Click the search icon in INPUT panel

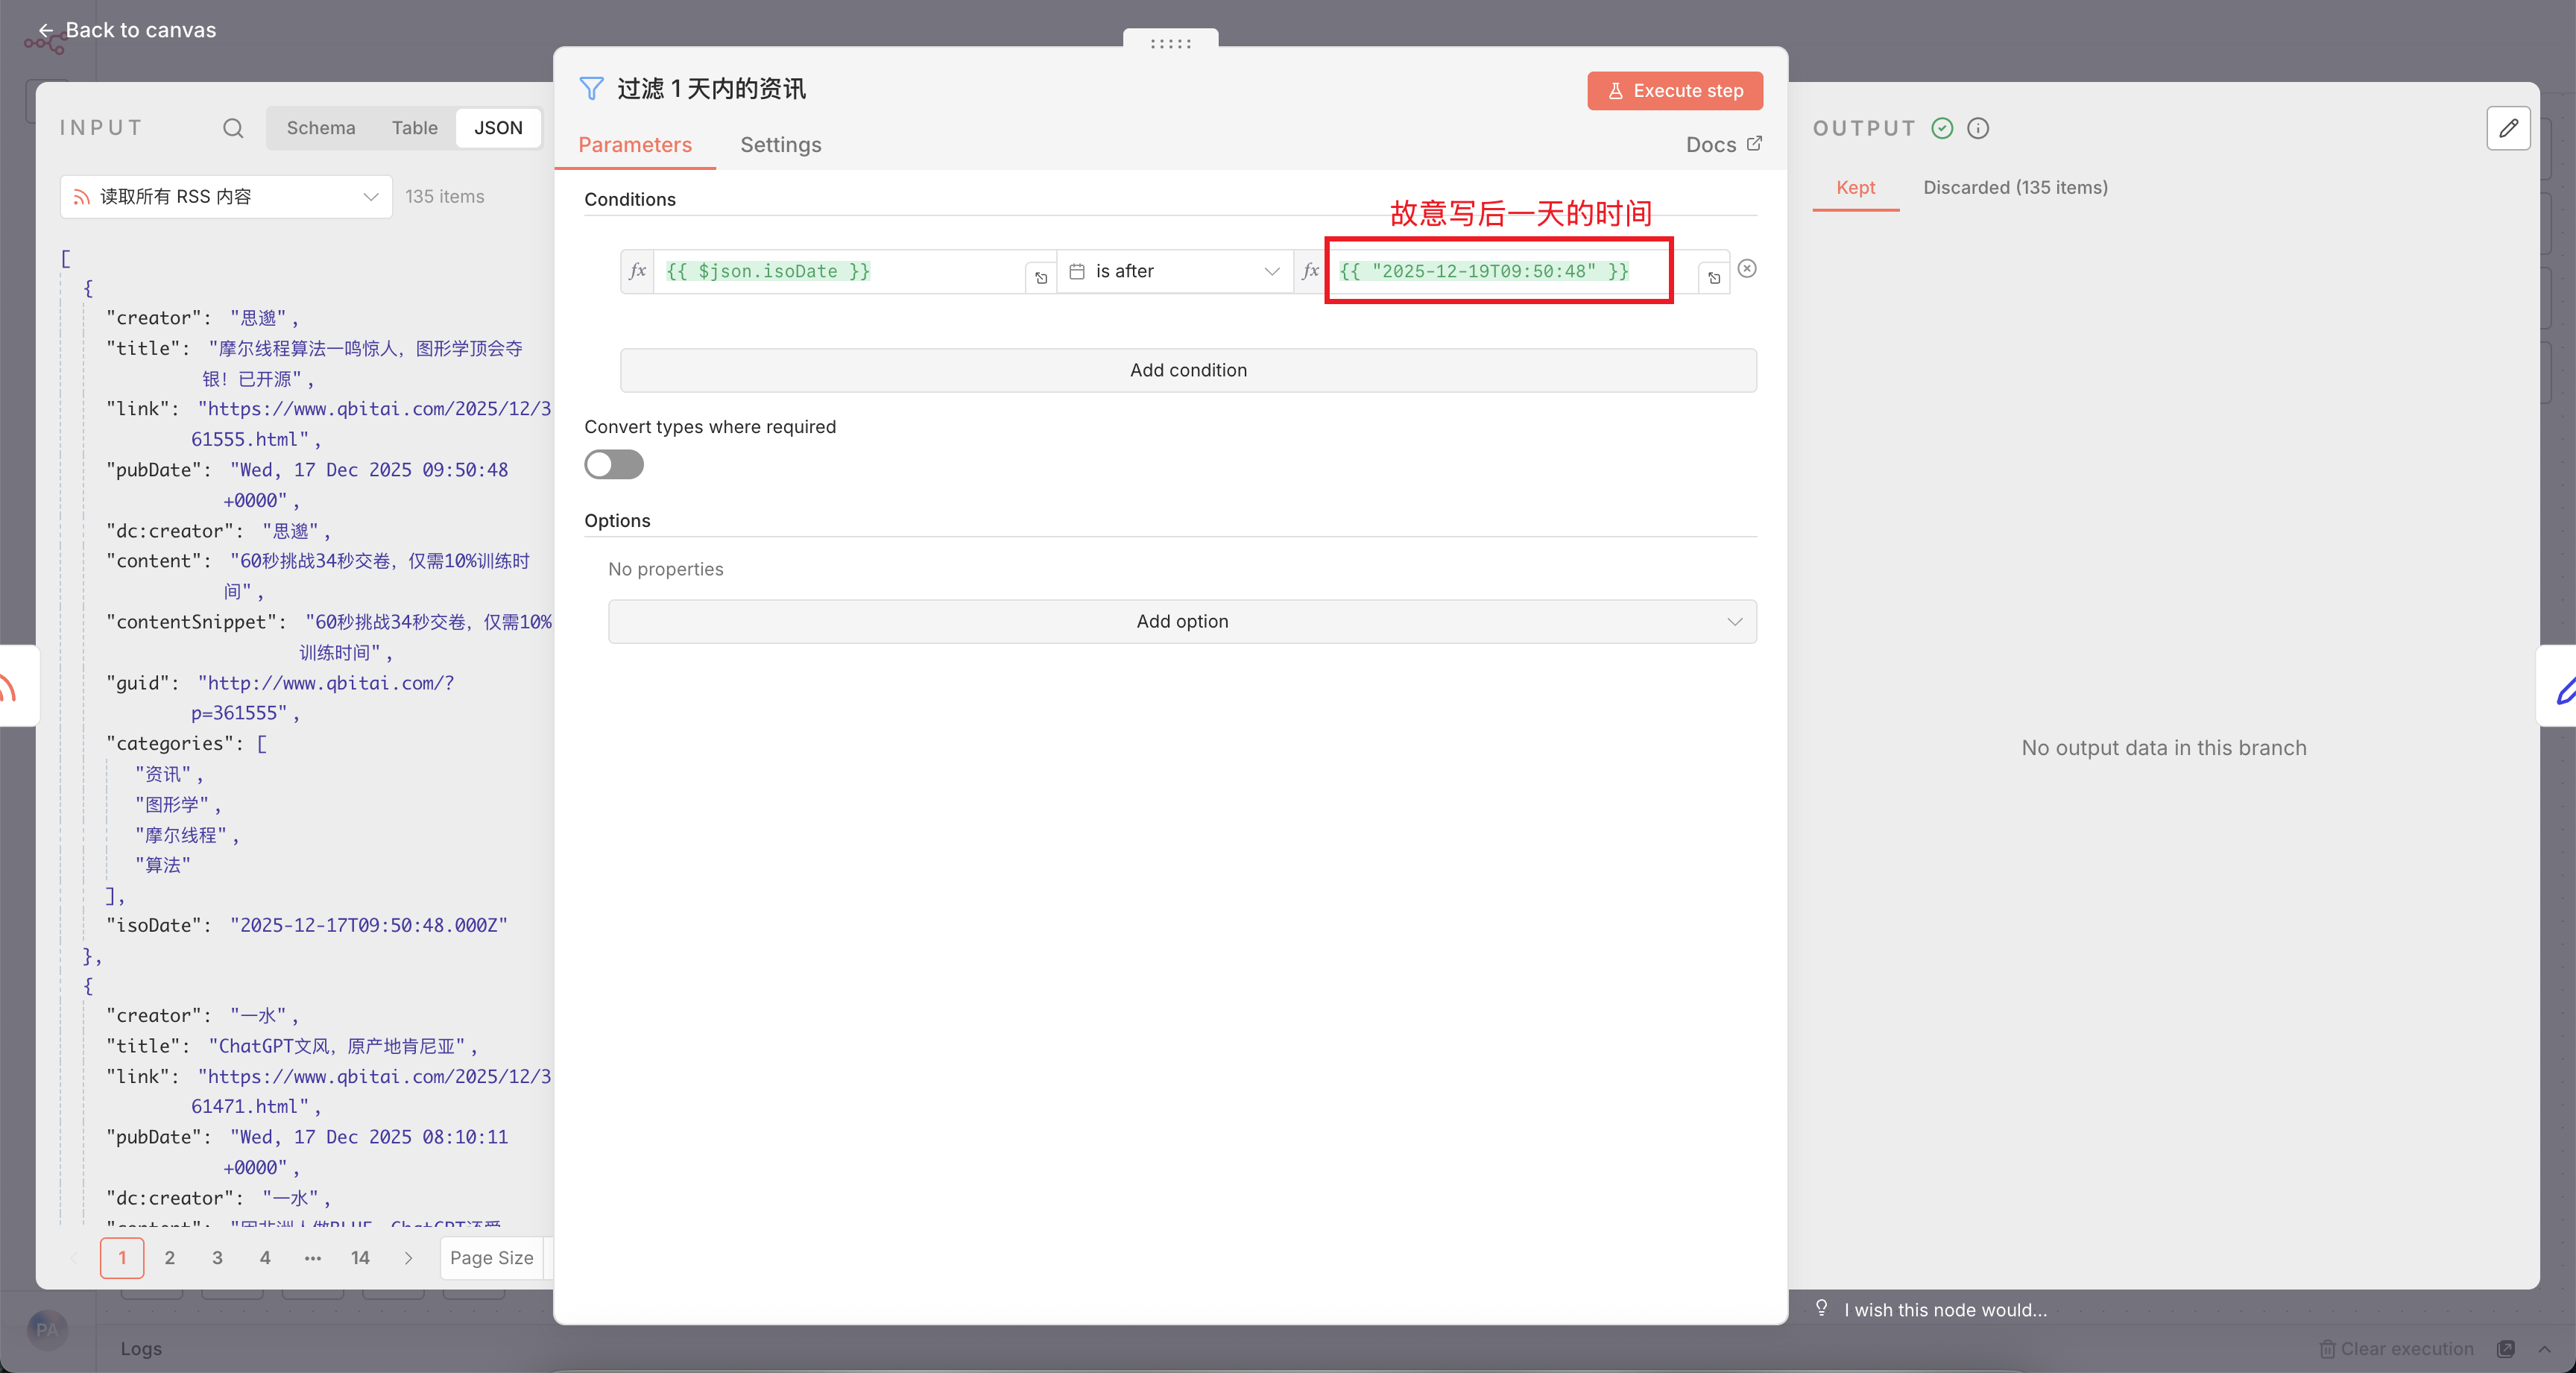click(233, 128)
